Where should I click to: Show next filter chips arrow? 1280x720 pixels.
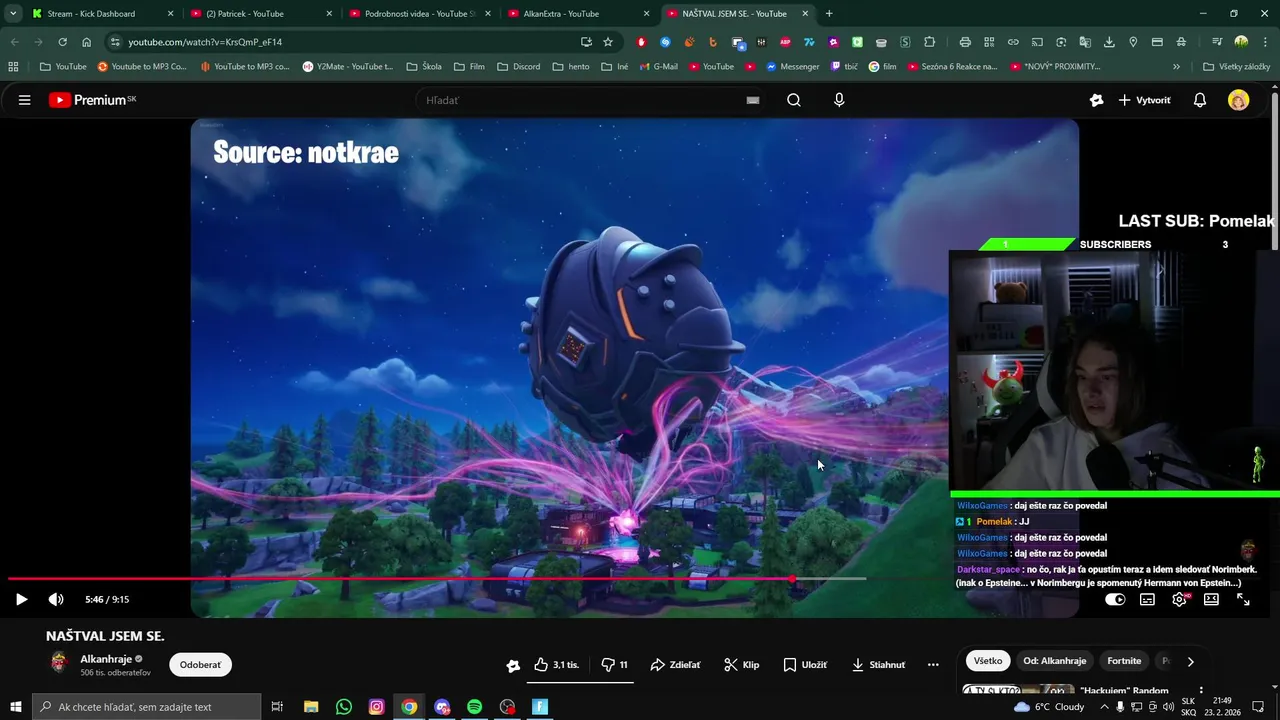click(1190, 661)
